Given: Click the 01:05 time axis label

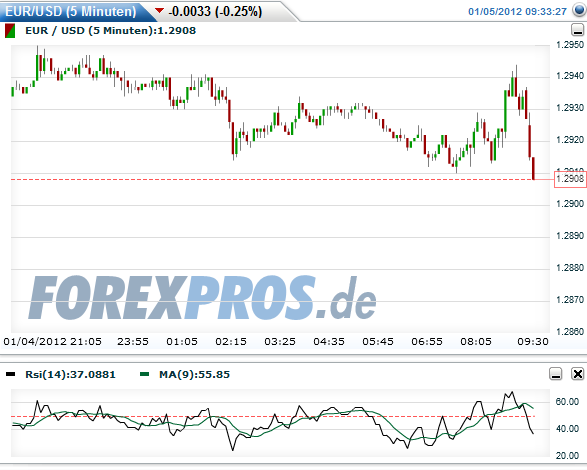Looking at the screenshot, I should coord(182,342).
